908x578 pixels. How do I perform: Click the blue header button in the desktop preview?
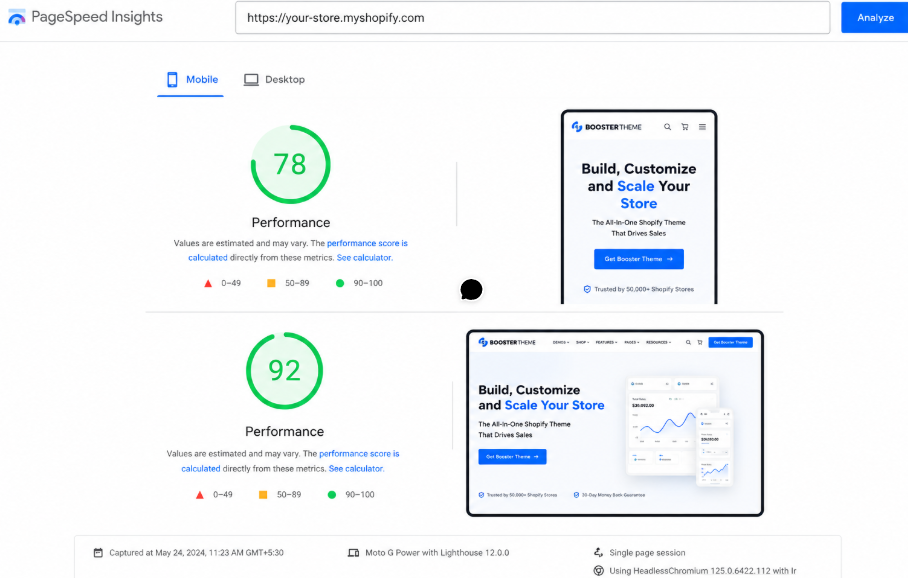click(730, 342)
